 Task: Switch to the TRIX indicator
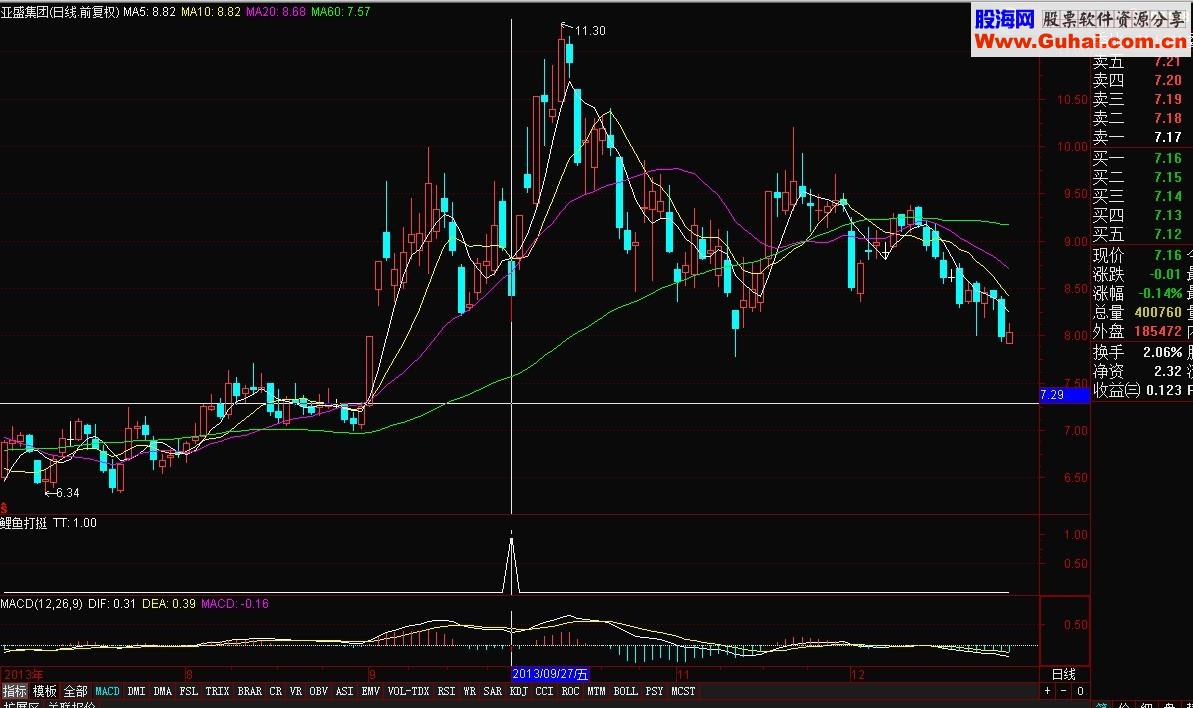pyautogui.click(x=218, y=691)
